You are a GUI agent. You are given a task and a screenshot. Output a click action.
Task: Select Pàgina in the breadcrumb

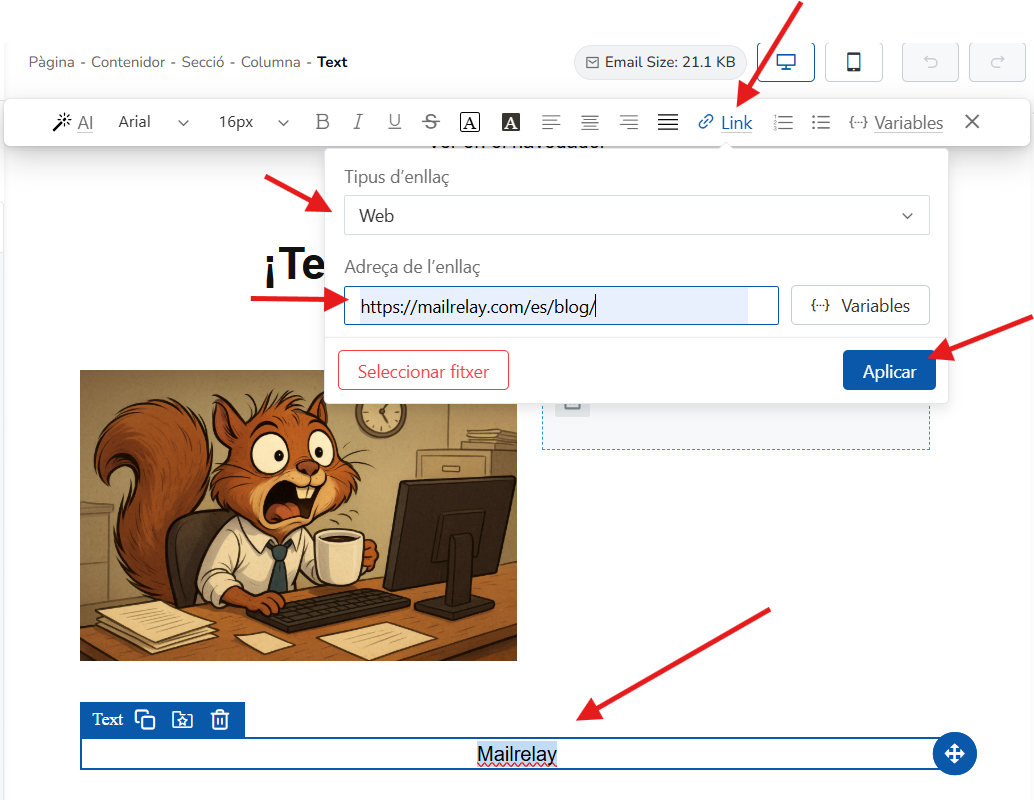tap(51, 62)
